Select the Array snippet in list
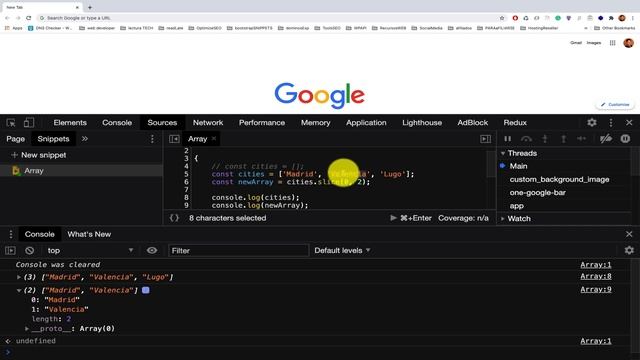 point(81,171)
